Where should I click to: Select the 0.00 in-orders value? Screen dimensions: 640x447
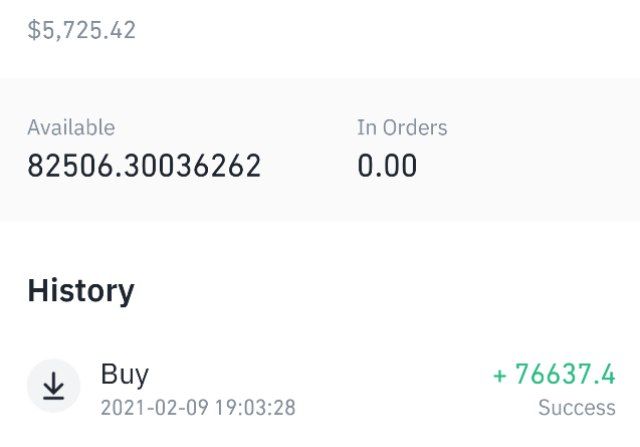click(x=387, y=165)
